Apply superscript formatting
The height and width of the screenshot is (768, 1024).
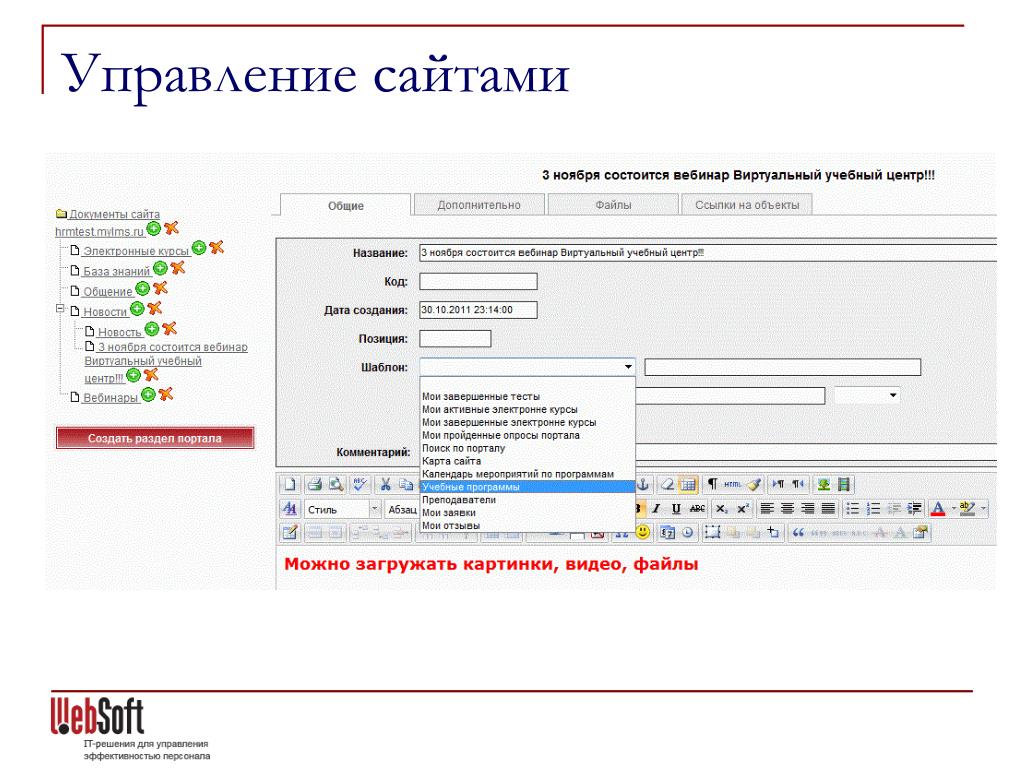point(743,509)
